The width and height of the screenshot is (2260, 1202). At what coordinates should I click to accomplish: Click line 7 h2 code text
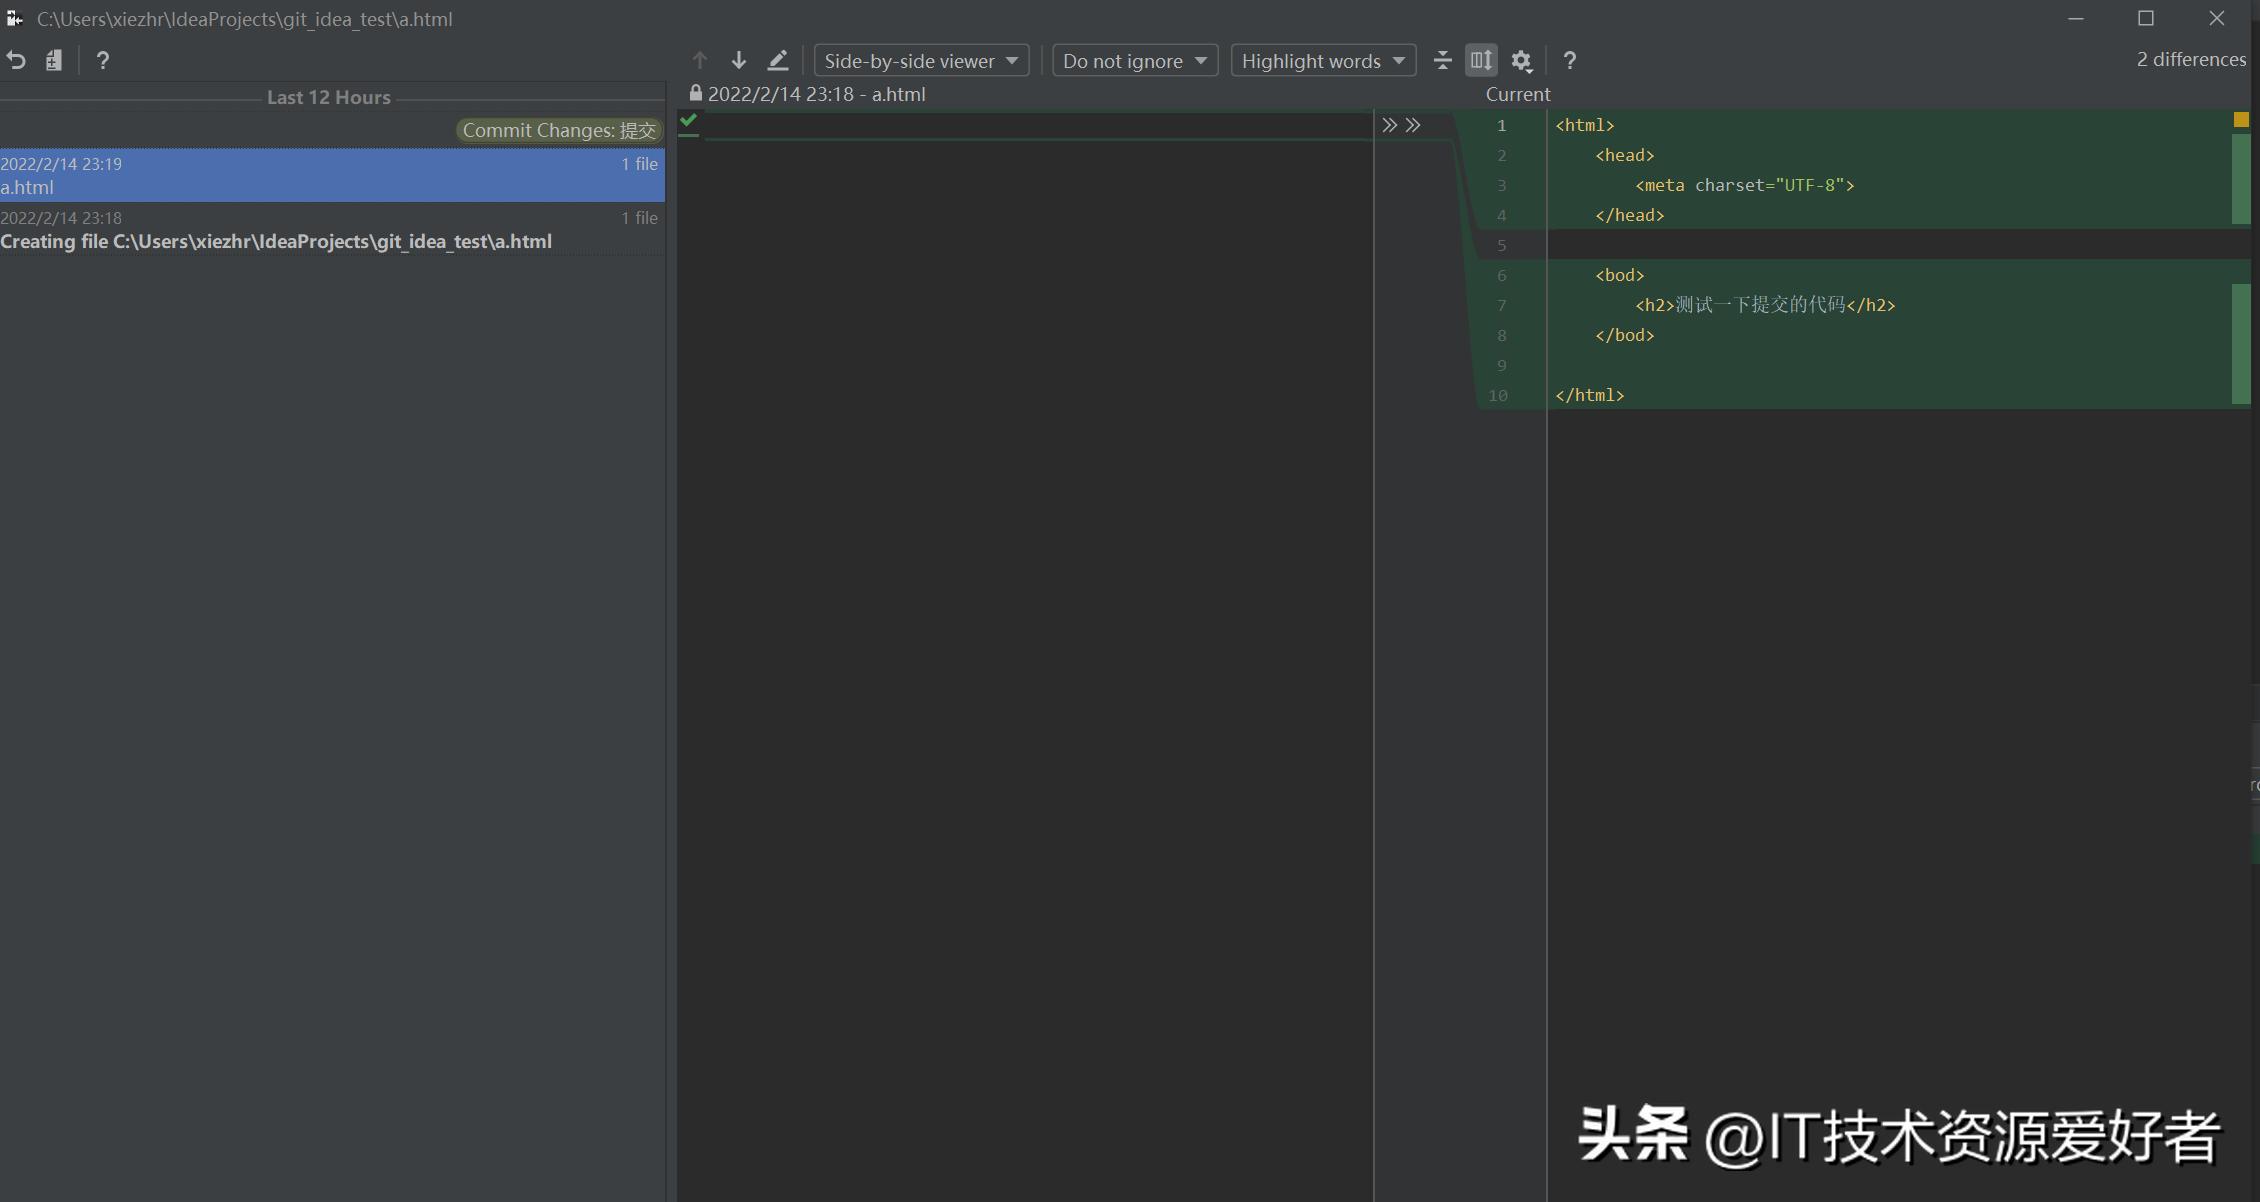[x=1764, y=305]
